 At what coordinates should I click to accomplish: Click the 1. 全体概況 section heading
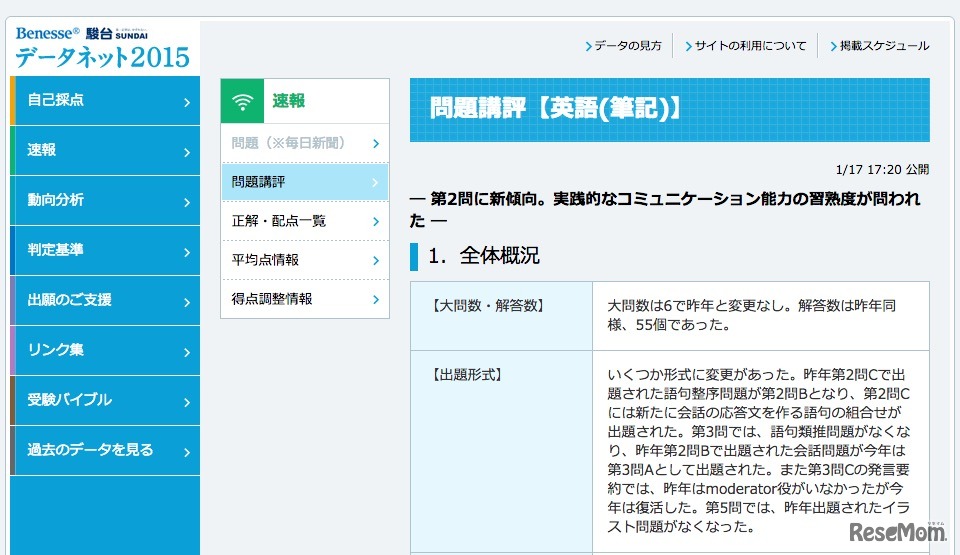click(x=484, y=255)
